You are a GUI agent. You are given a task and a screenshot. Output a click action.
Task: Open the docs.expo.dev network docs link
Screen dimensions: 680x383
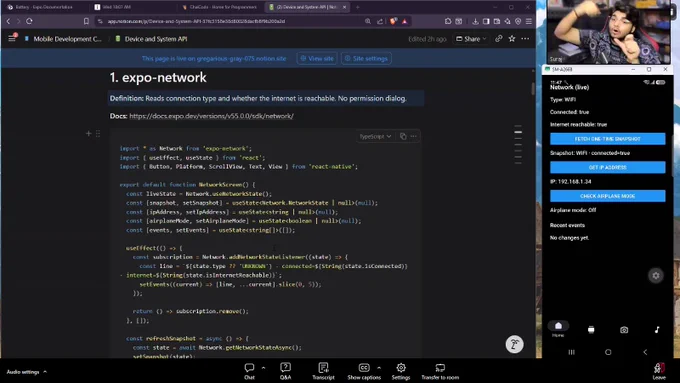[211, 116]
